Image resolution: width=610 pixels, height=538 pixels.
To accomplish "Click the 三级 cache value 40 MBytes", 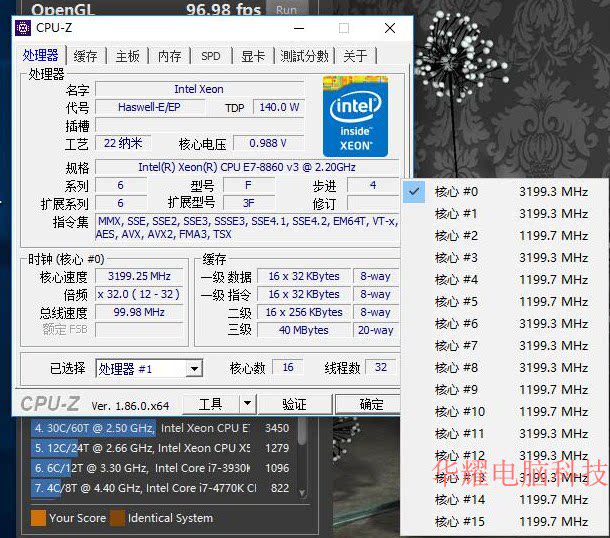I will (304, 330).
